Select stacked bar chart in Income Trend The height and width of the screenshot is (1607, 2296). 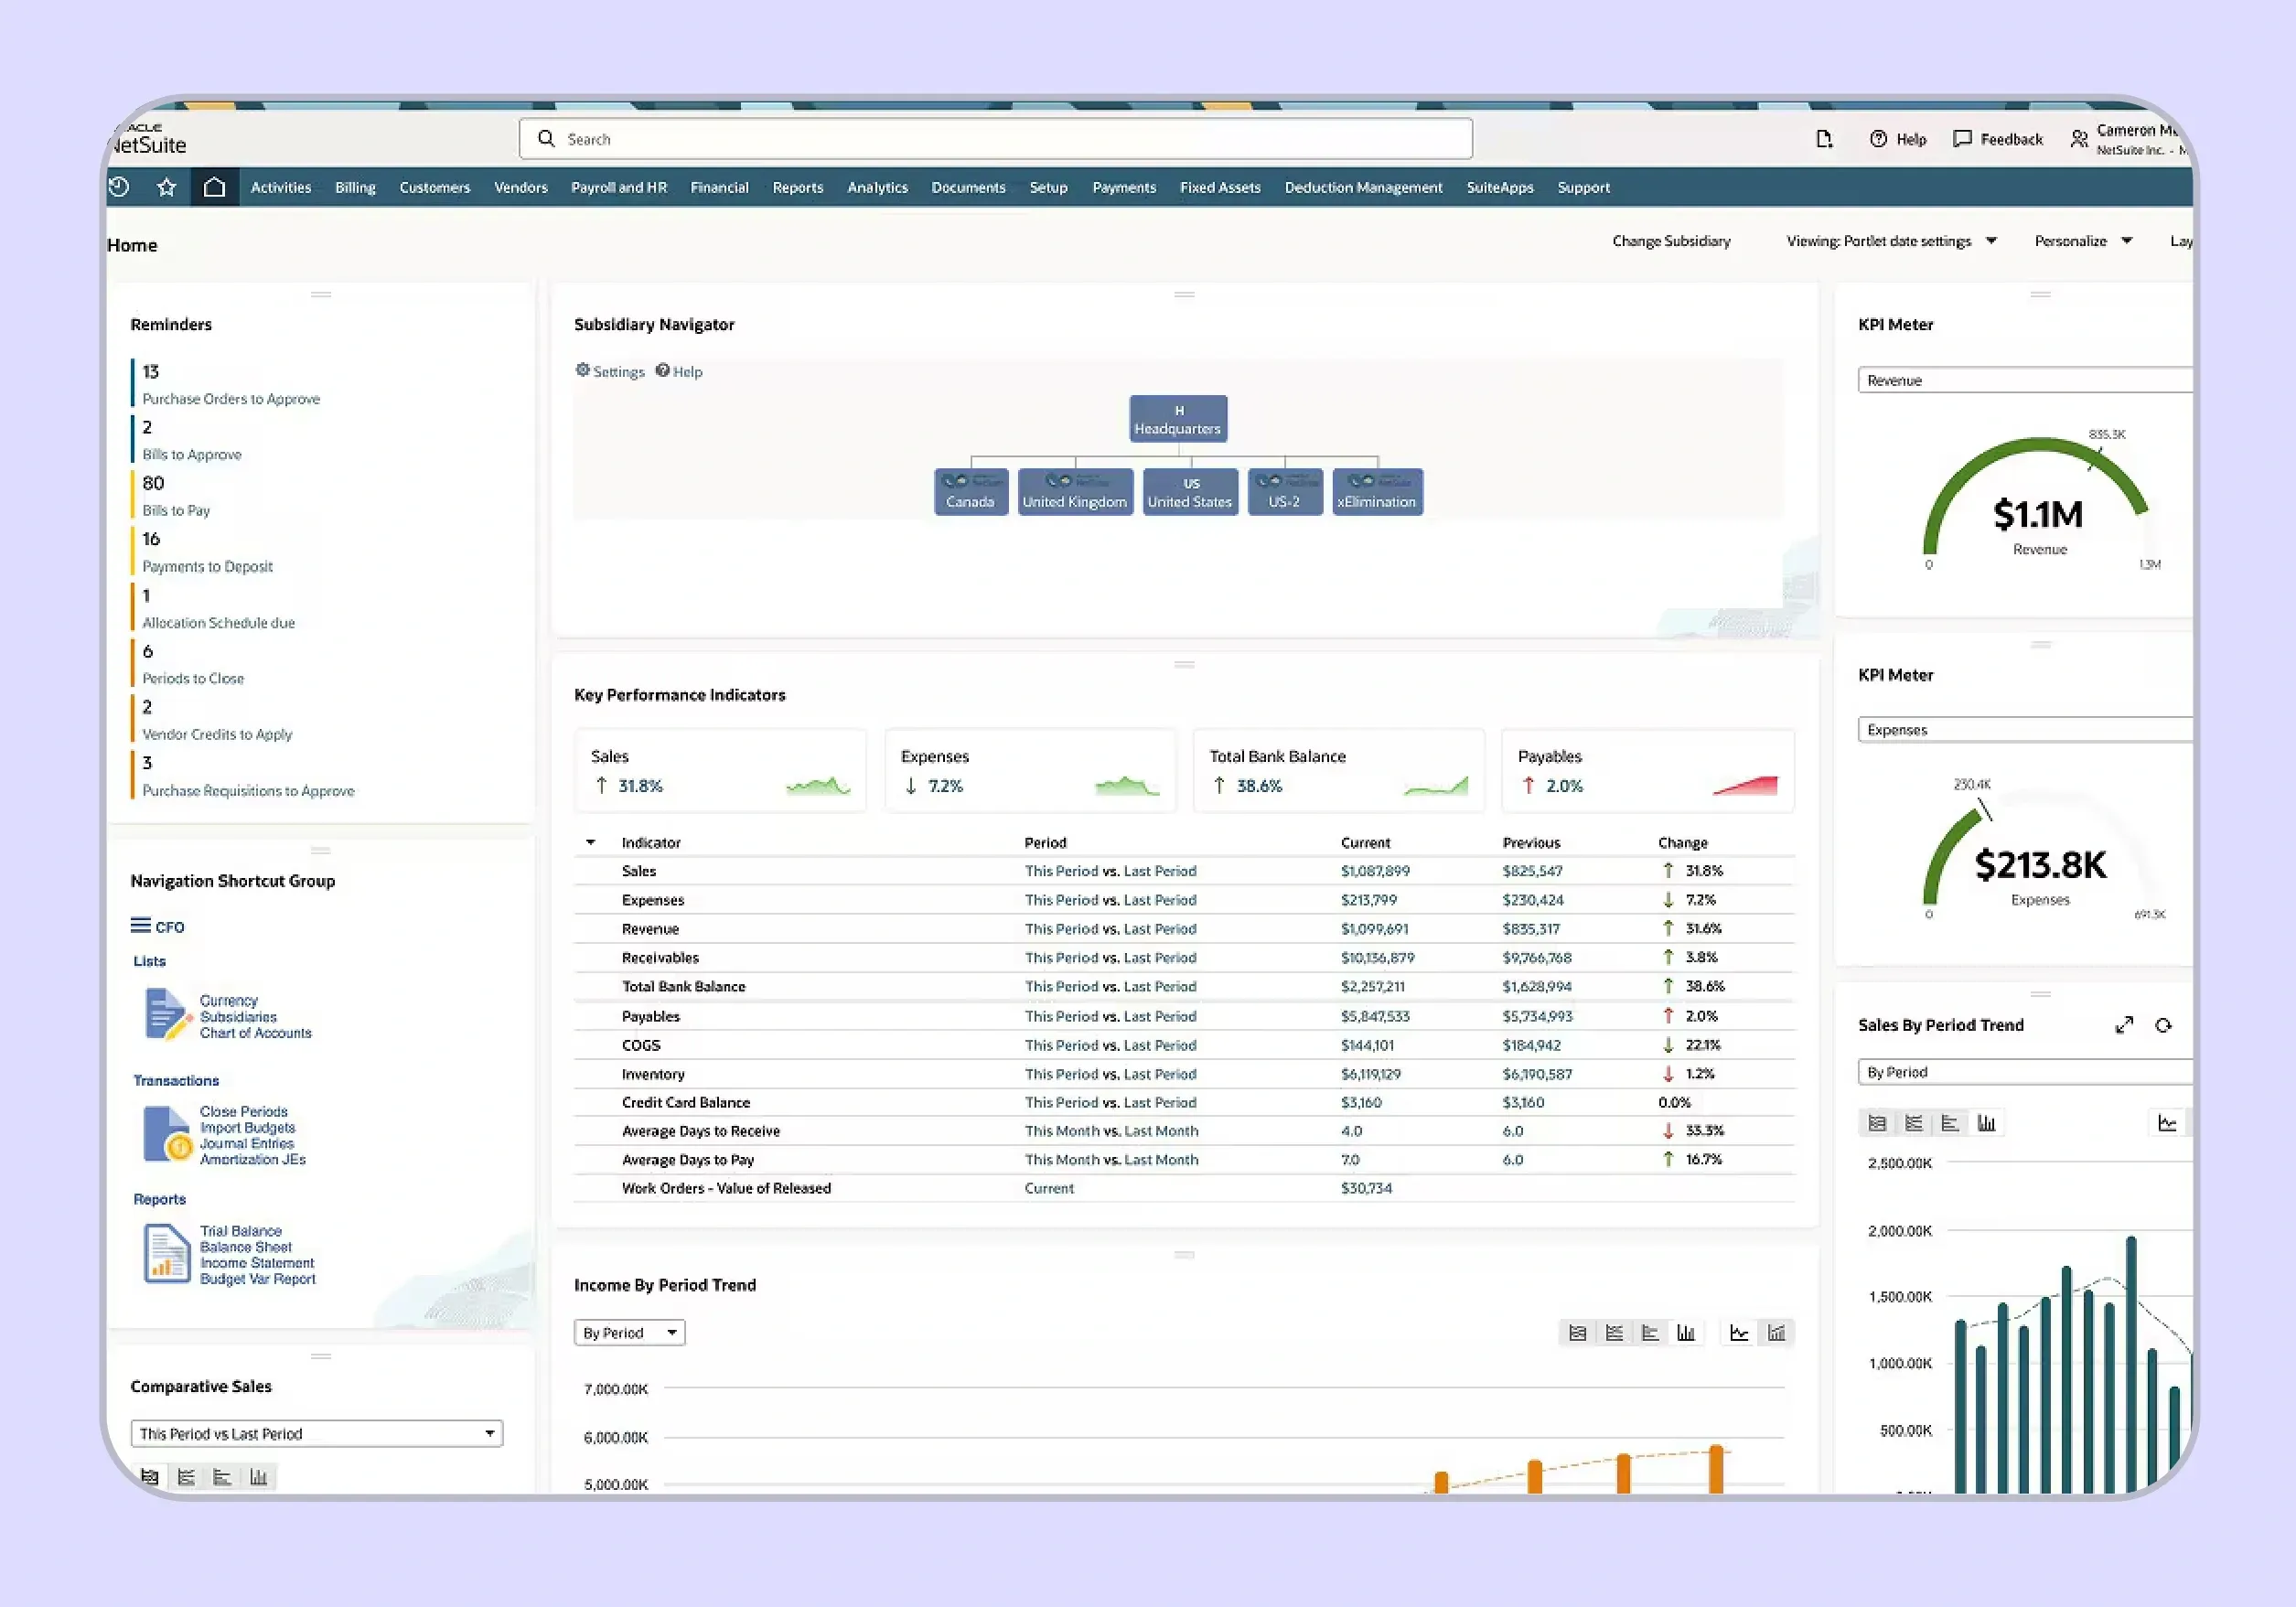(x=1613, y=1333)
